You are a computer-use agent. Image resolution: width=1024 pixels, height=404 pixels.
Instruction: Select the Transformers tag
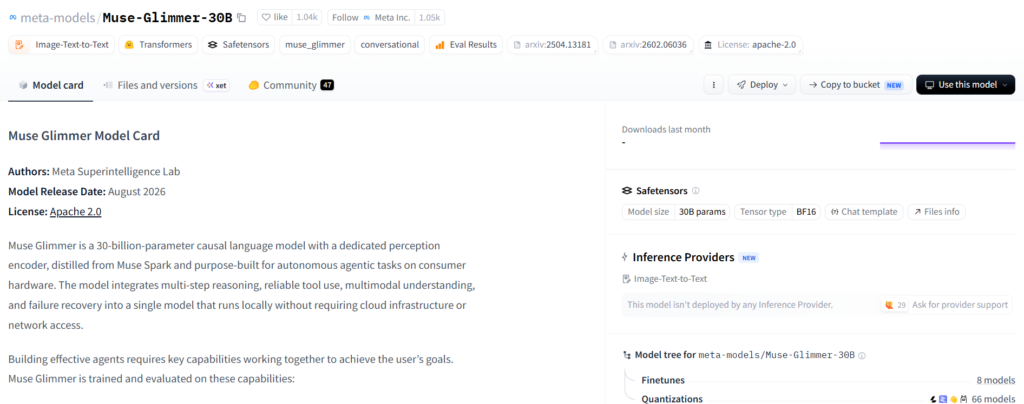tap(159, 45)
